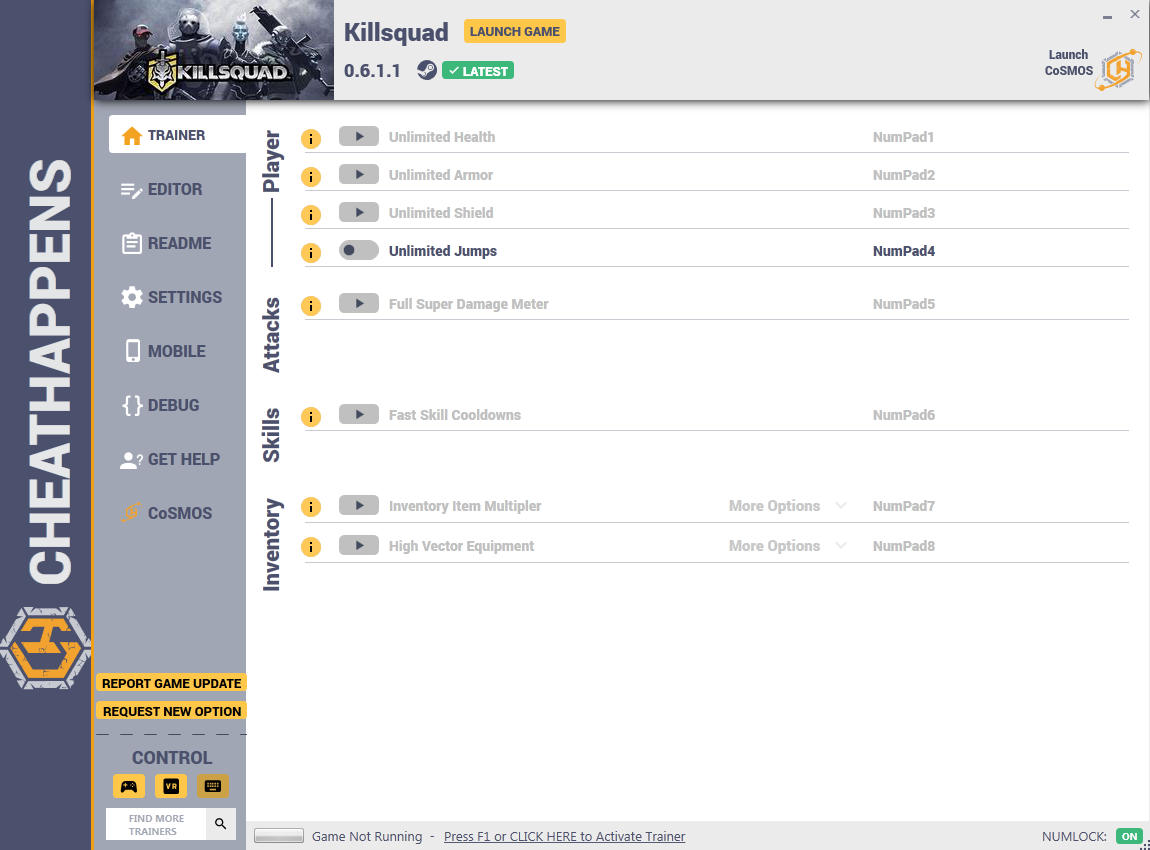Click the NumPad7 hotkey label

[x=904, y=506]
